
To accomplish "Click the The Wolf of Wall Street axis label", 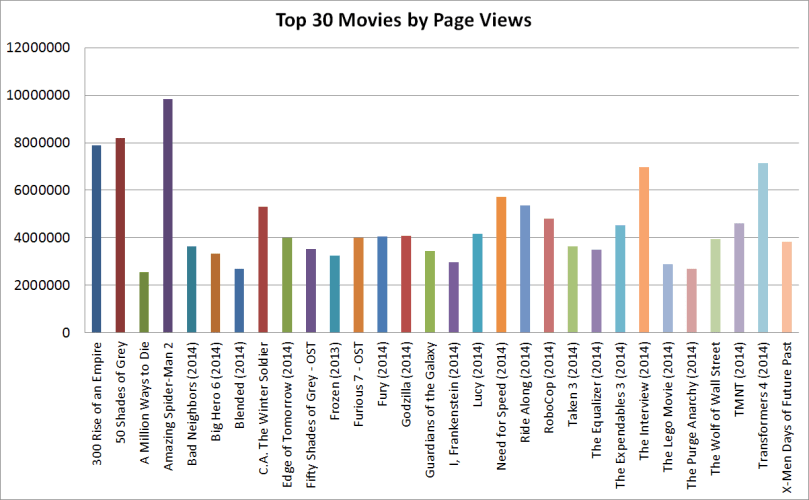I will tap(716, 408).
